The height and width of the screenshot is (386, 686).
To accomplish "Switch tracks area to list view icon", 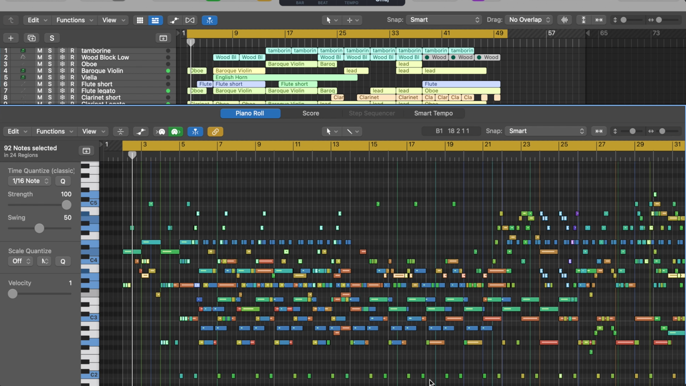I will 155,20.
